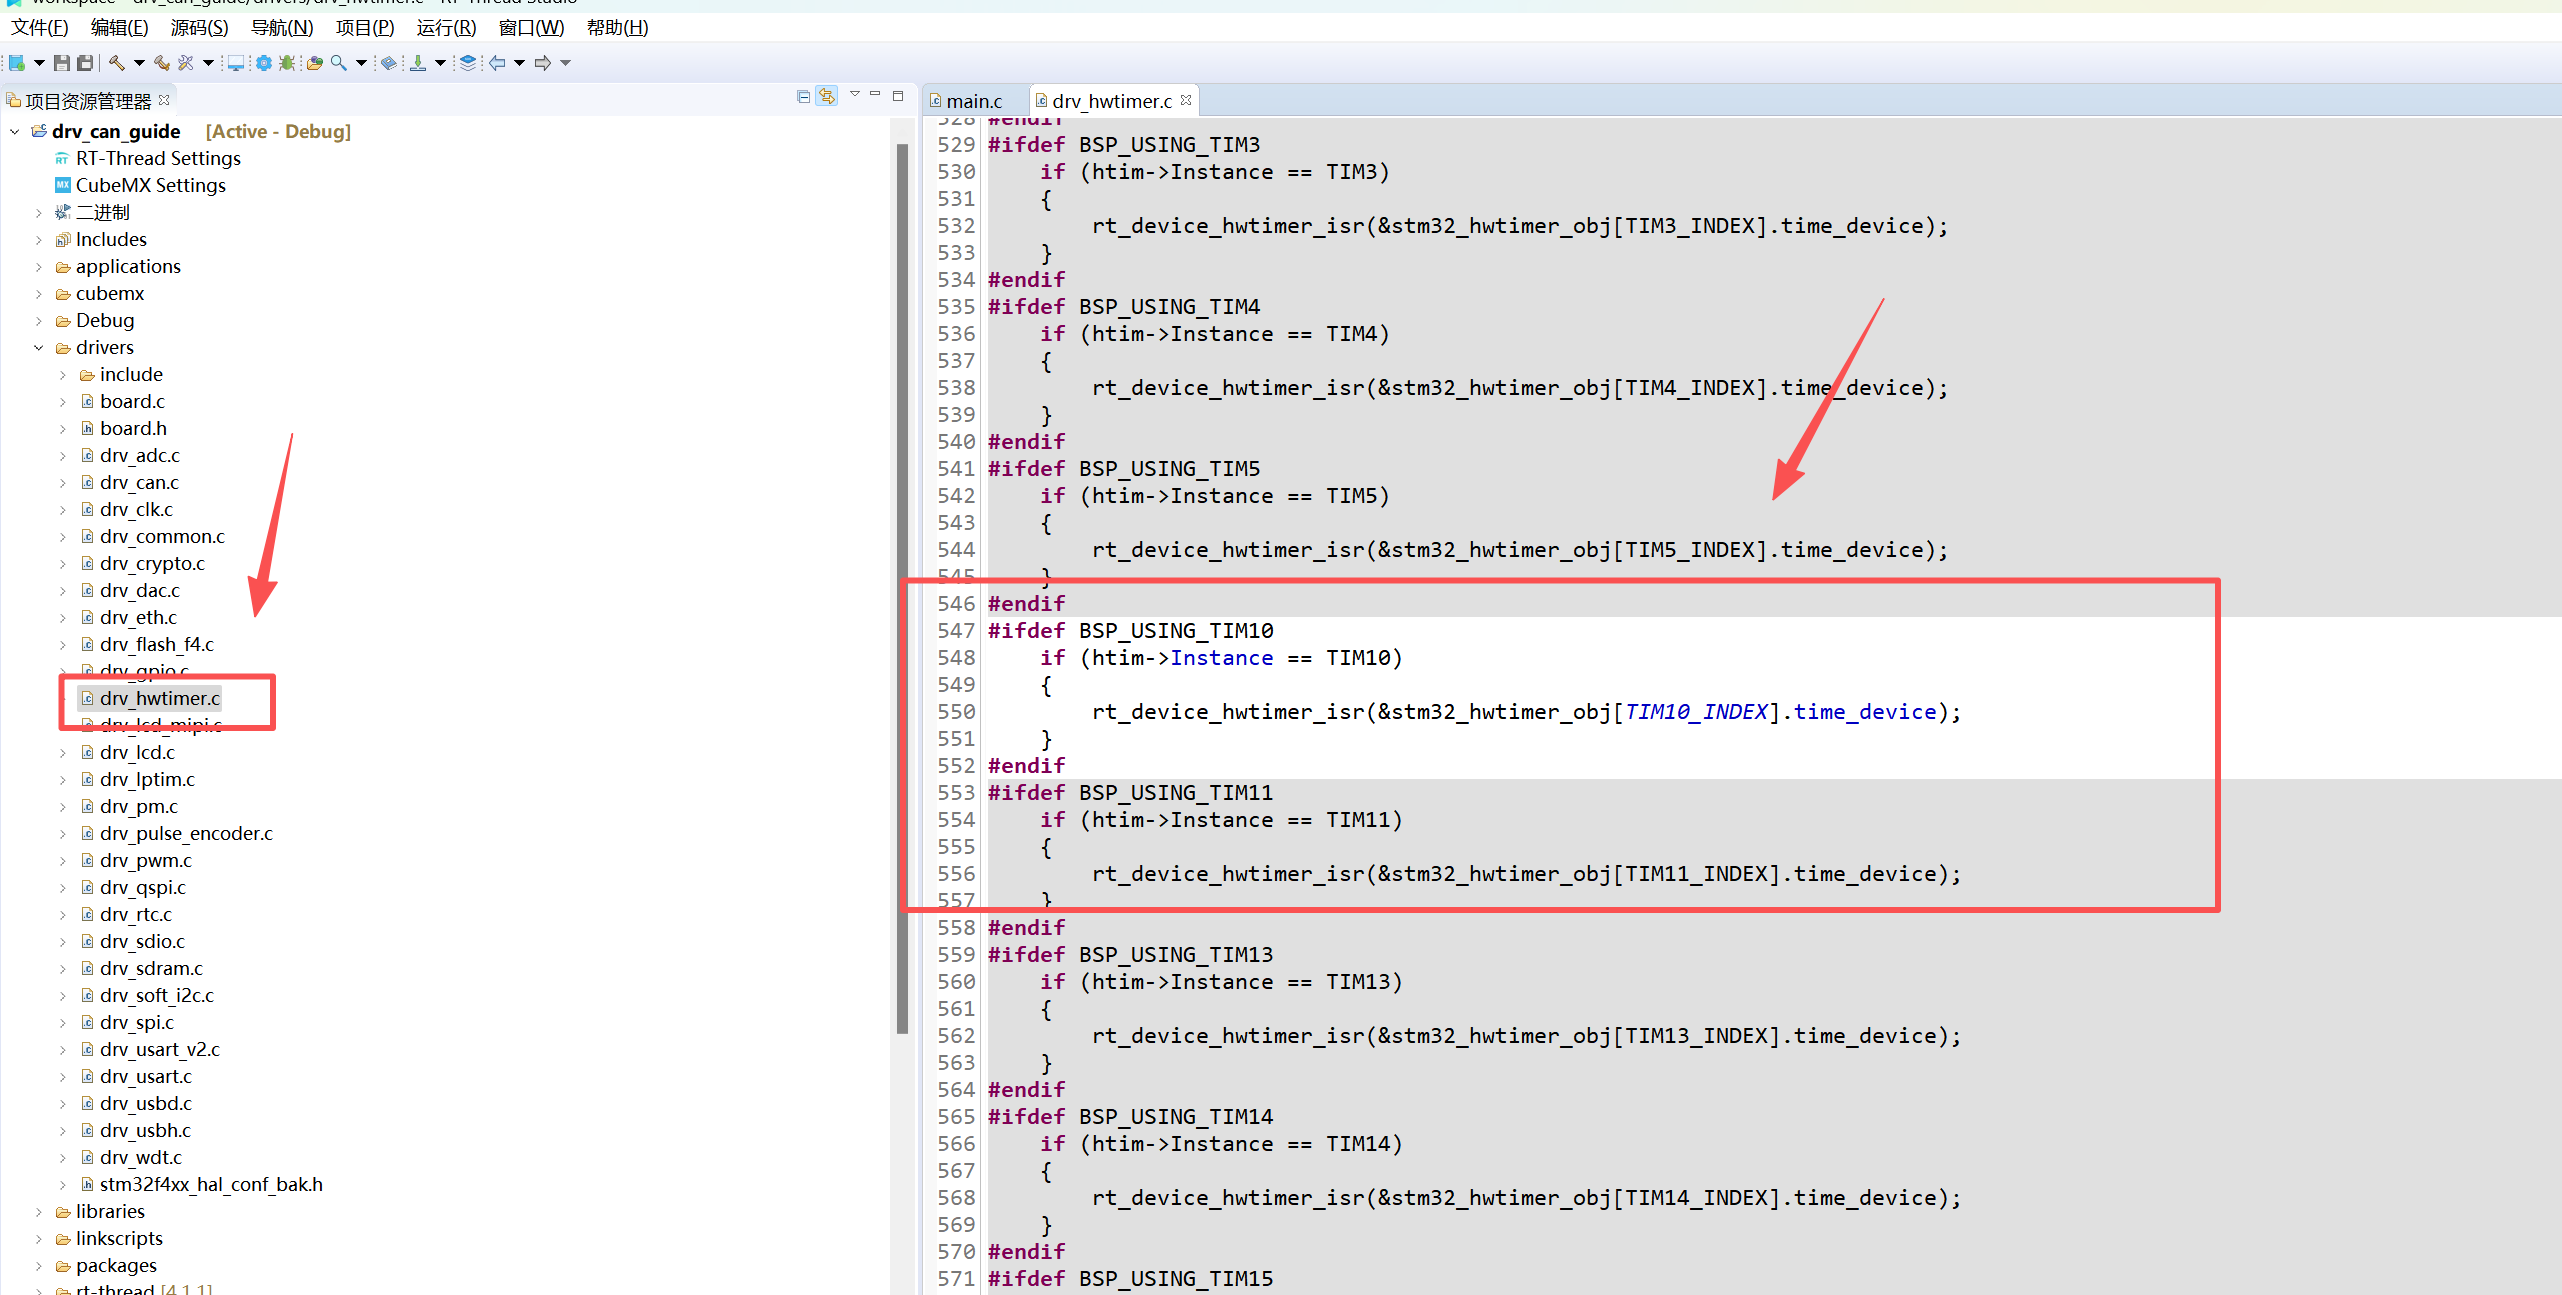The image size is (2562, 1295).
Task: Minimize the project explorer panel
Action: click(x=875, y=94)
